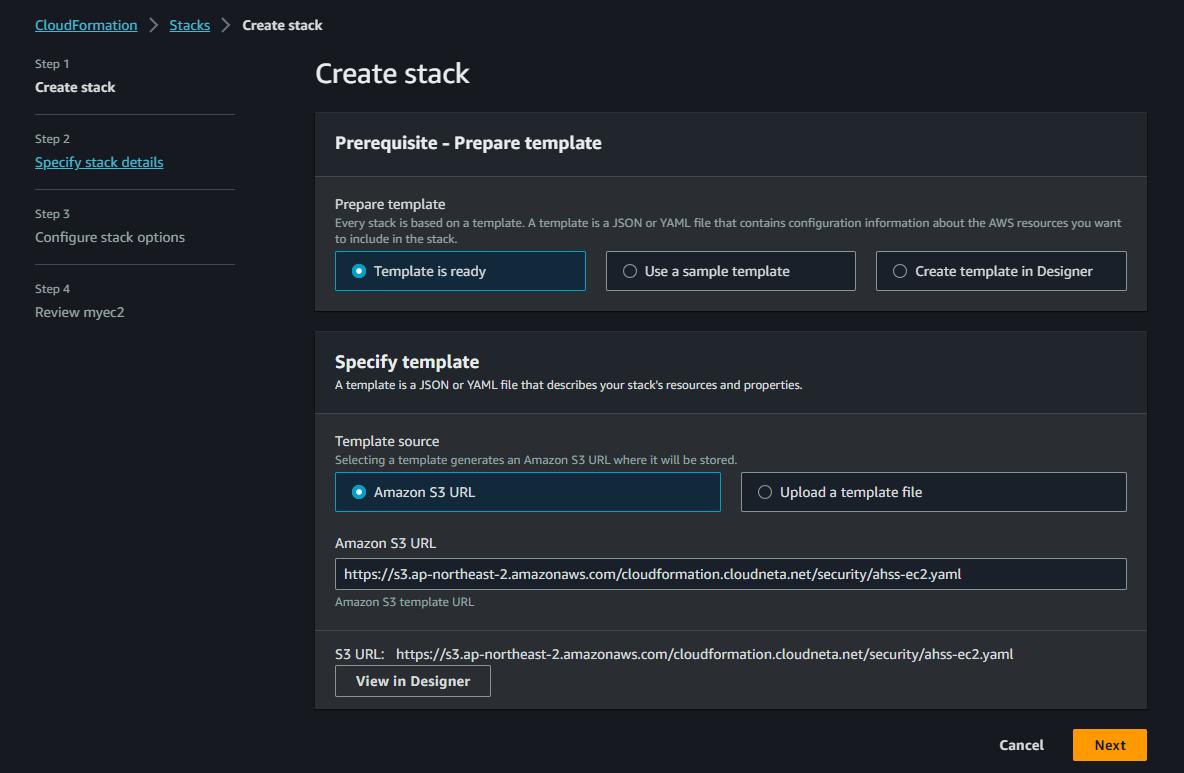Screen dimensions: 1184x773
Task: Select Amazon S3 URL as template source
Action: tap(527, 492)
